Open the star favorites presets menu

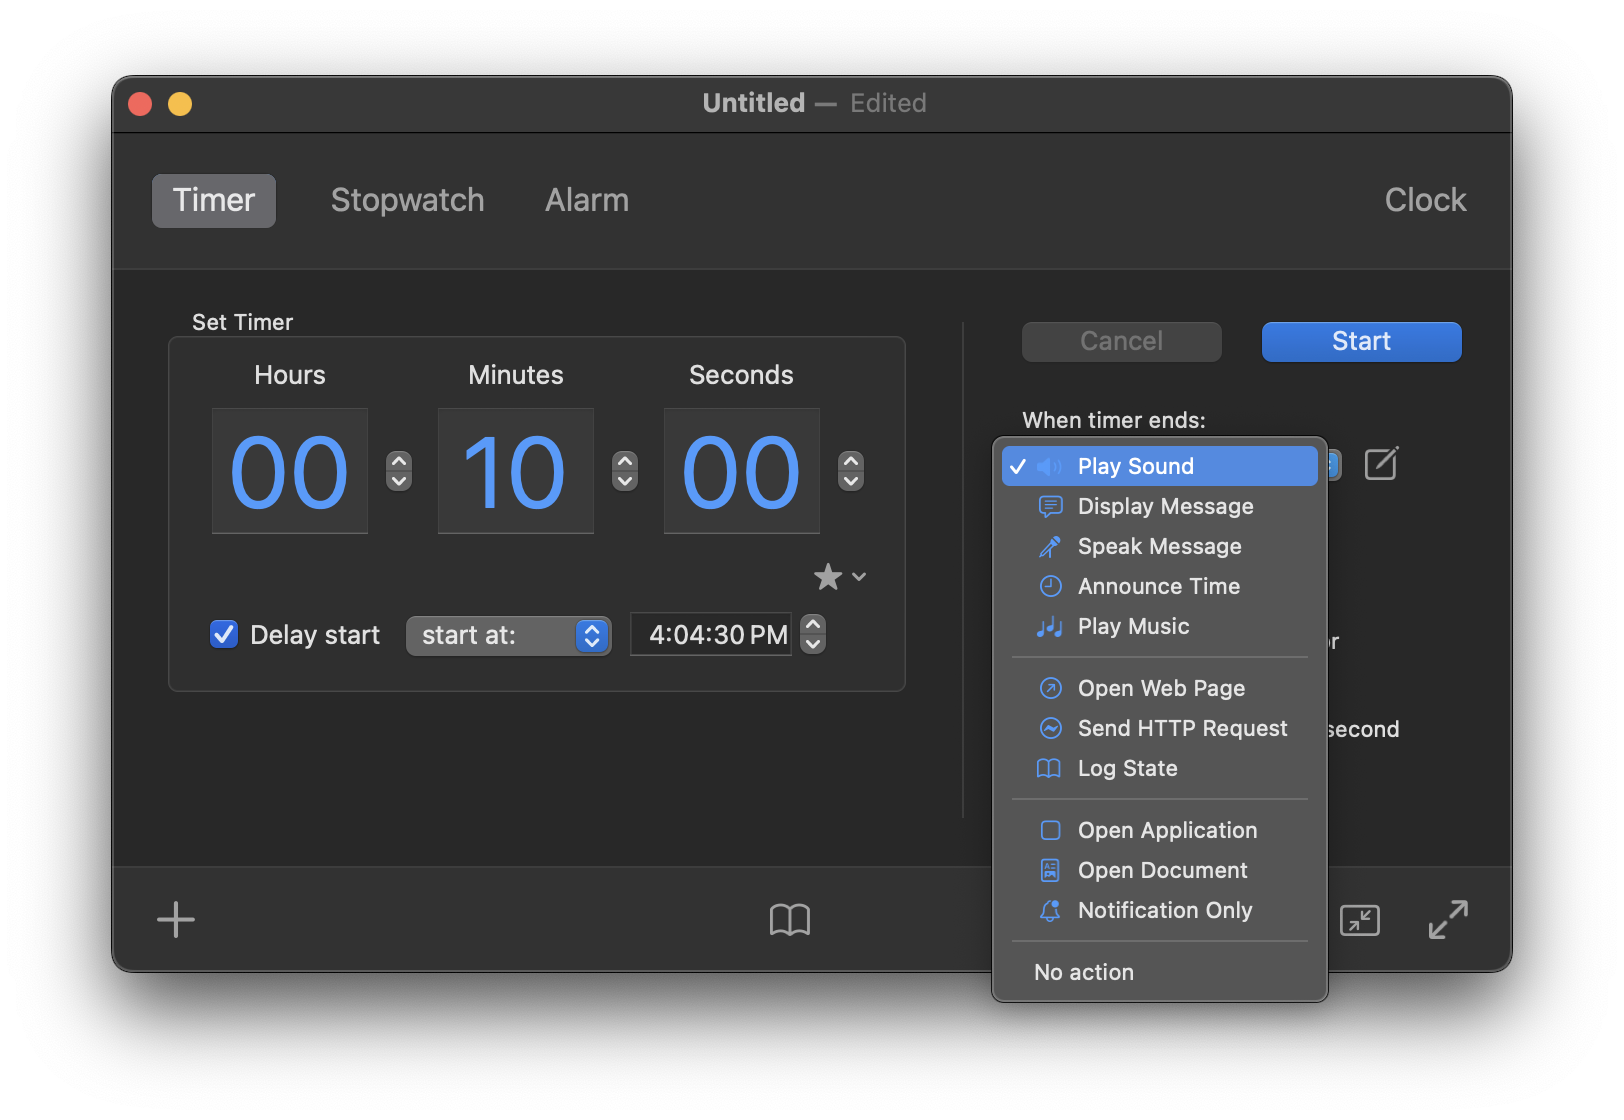pos(839,577)
